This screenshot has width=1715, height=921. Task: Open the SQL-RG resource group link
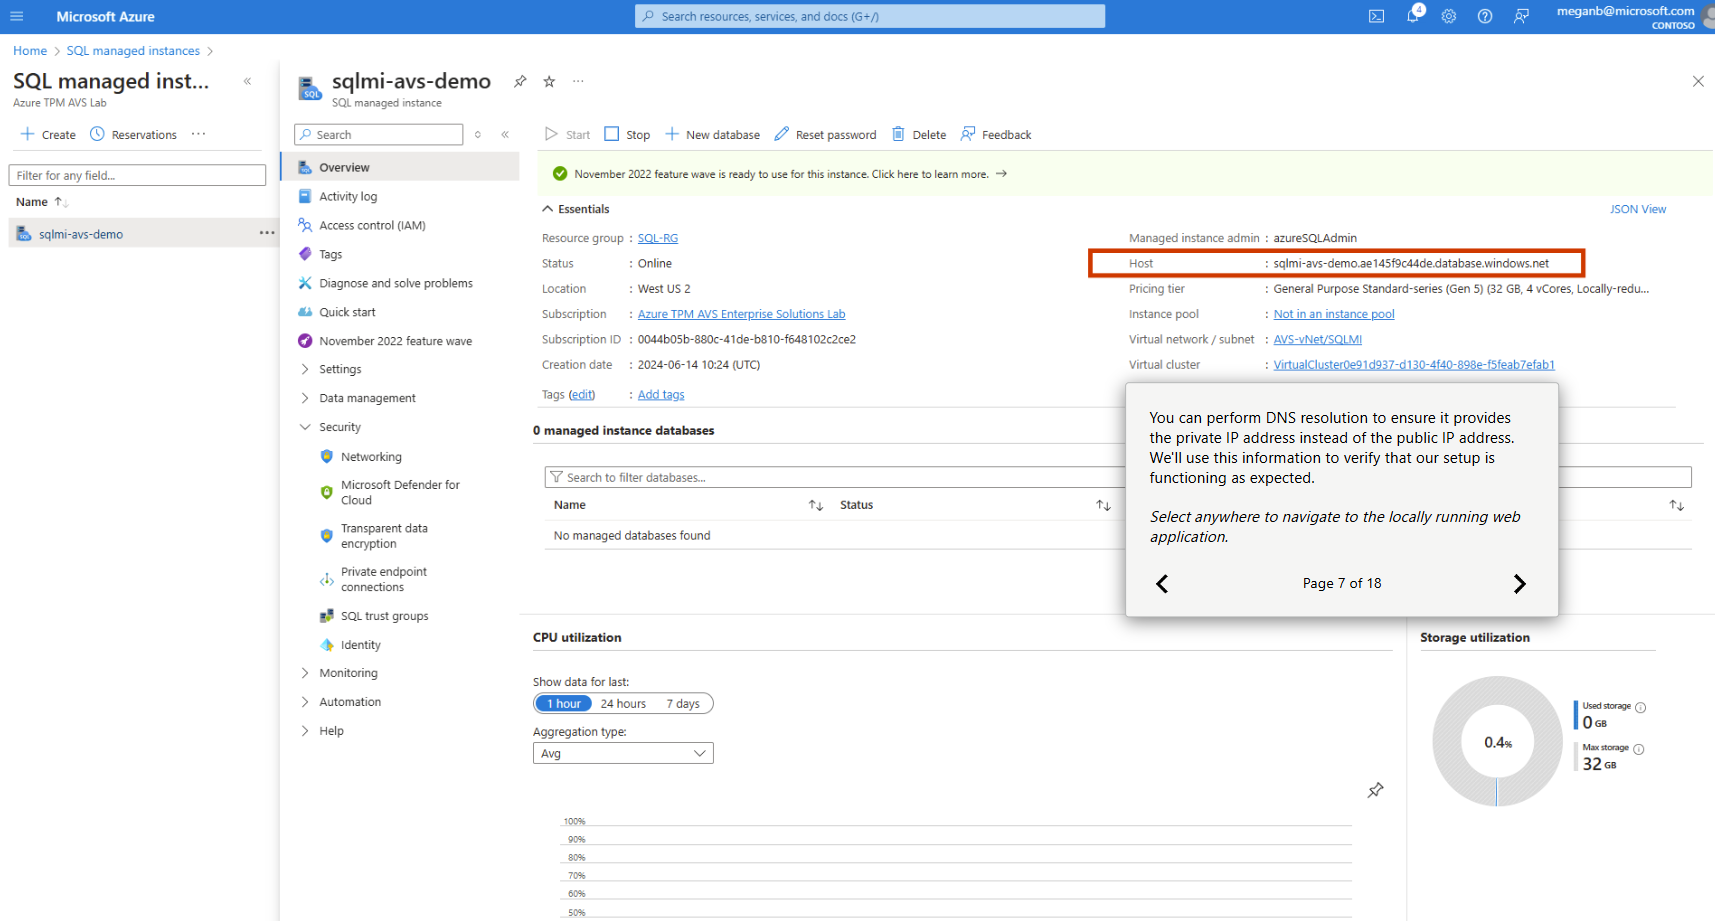658,238
